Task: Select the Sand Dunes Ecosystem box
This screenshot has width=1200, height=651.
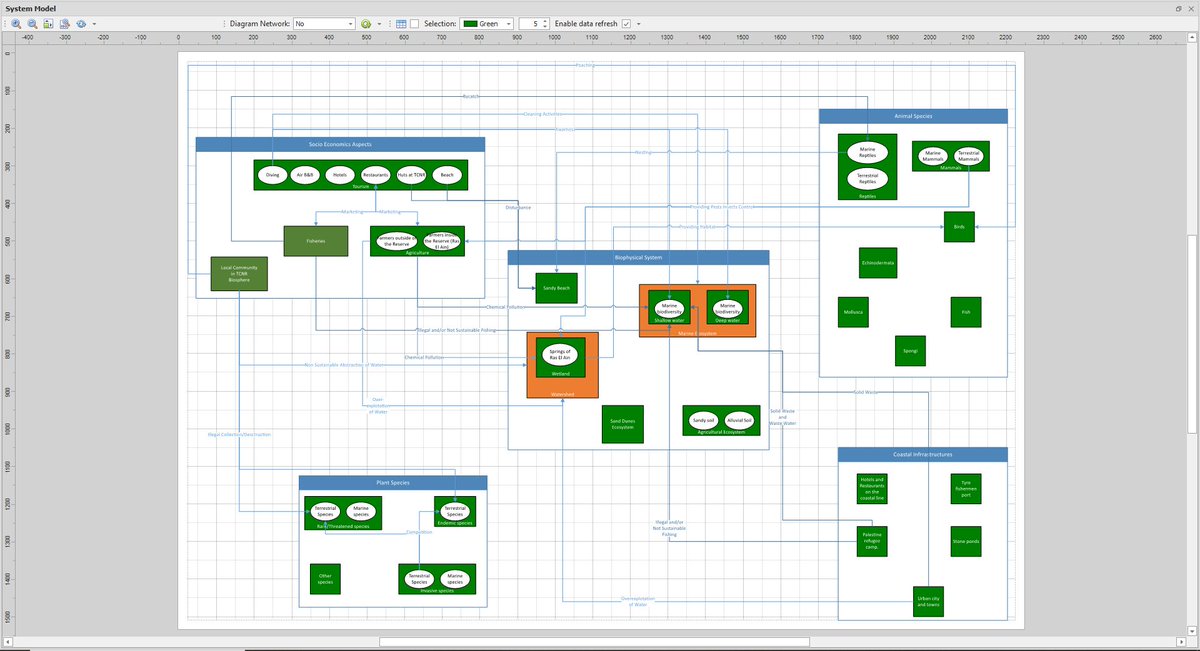Action: 623,423
